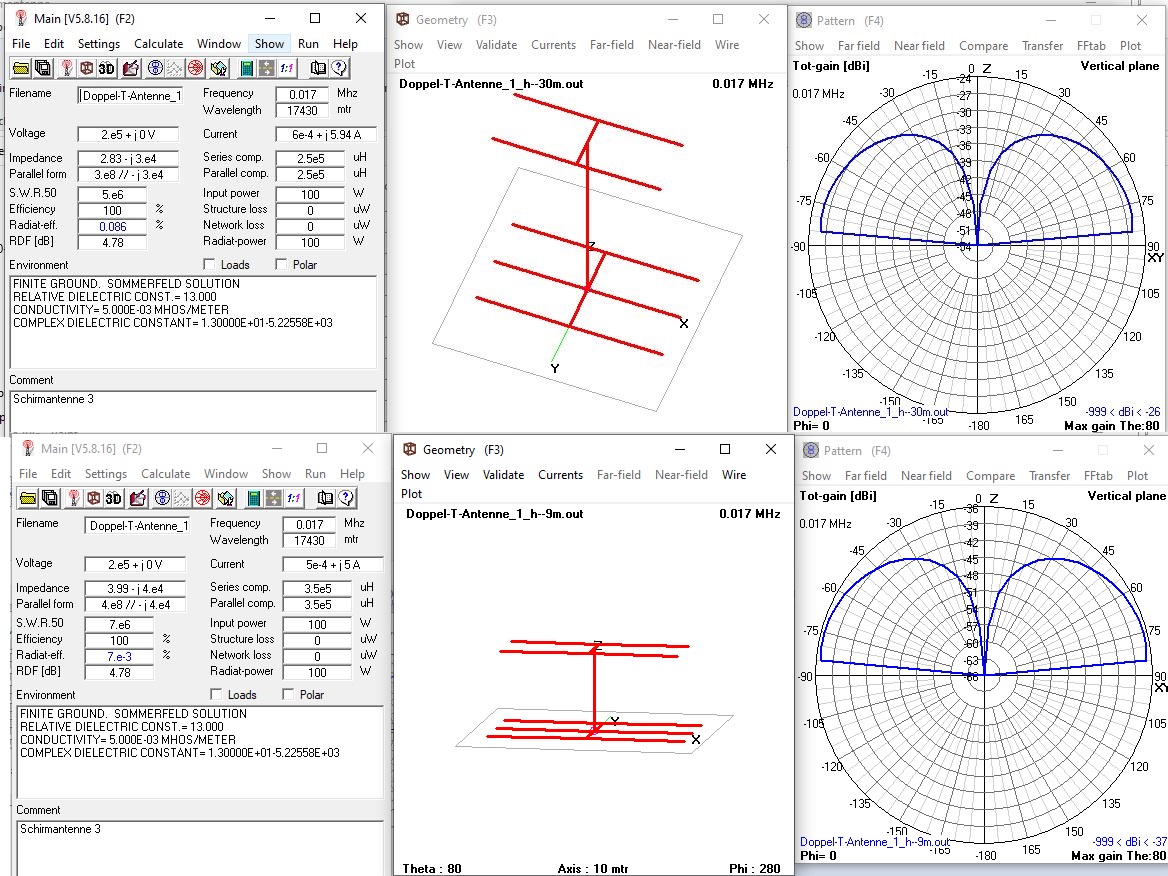The image size is (1168, 876).
Task: Open the Settings menu in lower Main window
Action: point(105,474)
